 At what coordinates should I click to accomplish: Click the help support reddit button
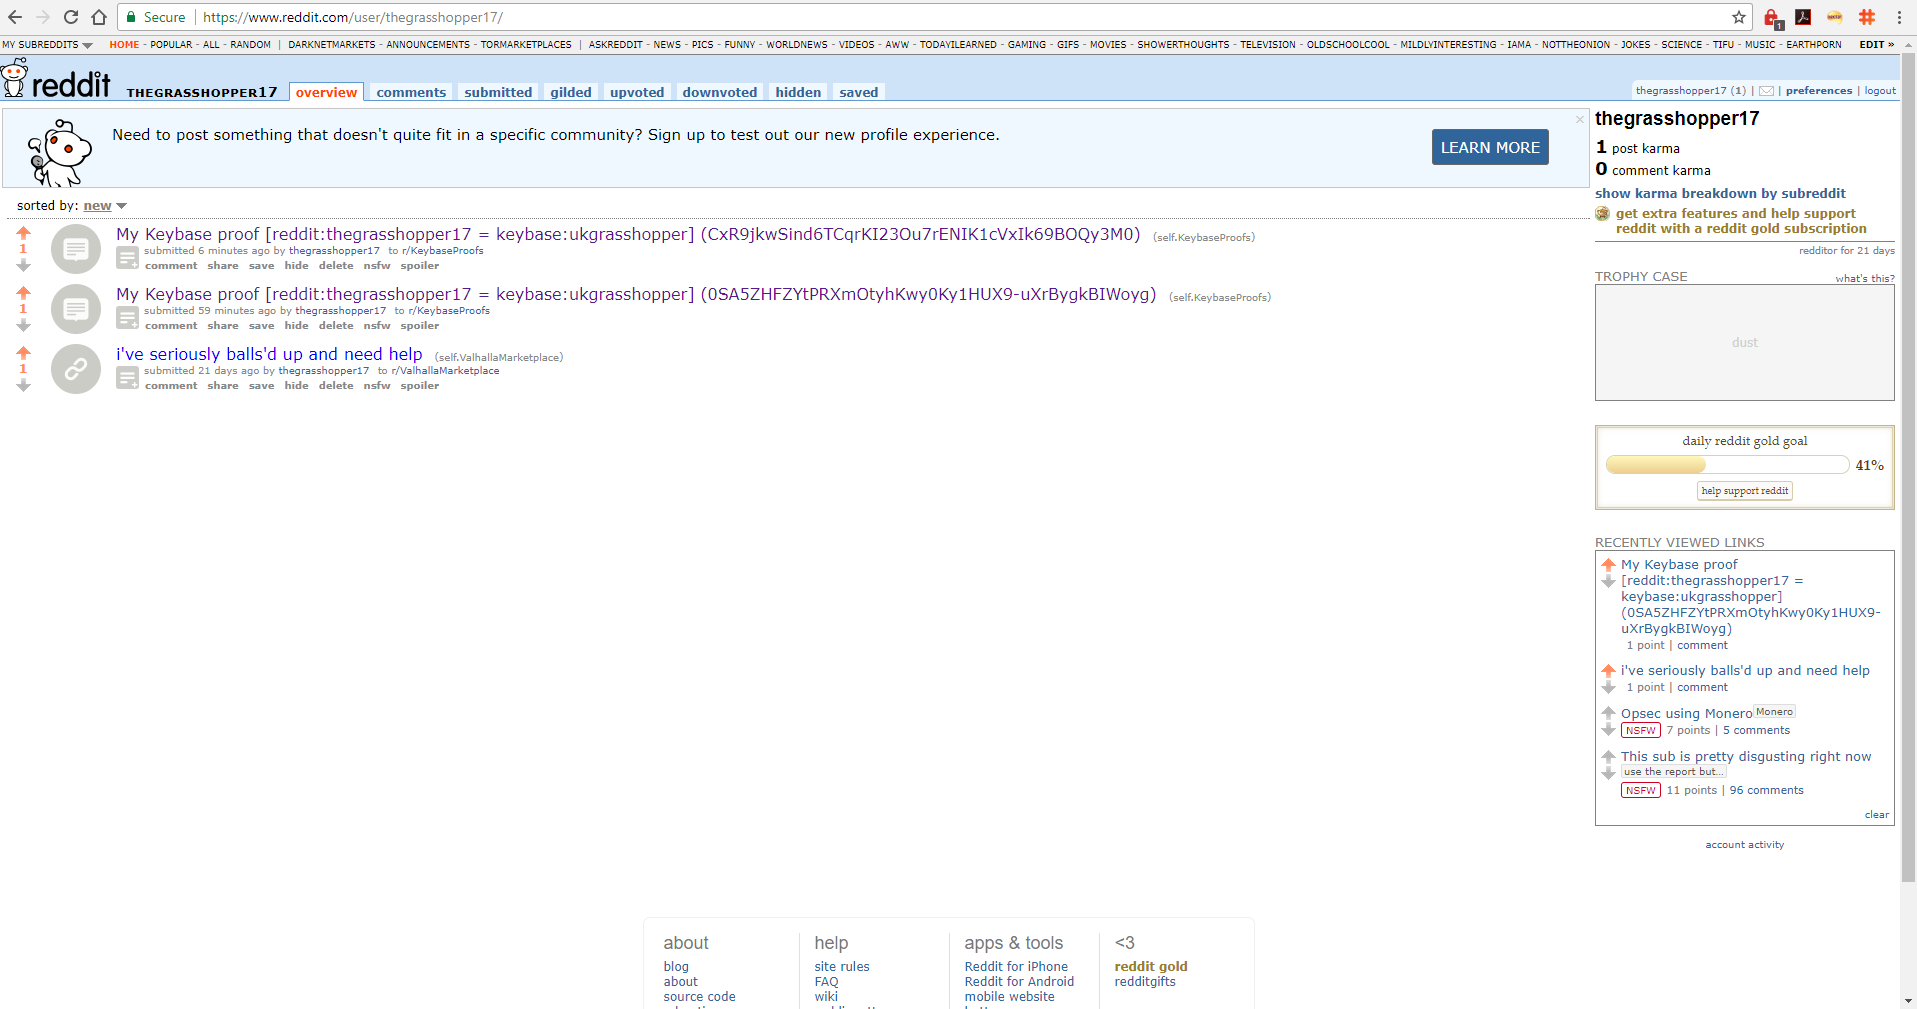1745,491
